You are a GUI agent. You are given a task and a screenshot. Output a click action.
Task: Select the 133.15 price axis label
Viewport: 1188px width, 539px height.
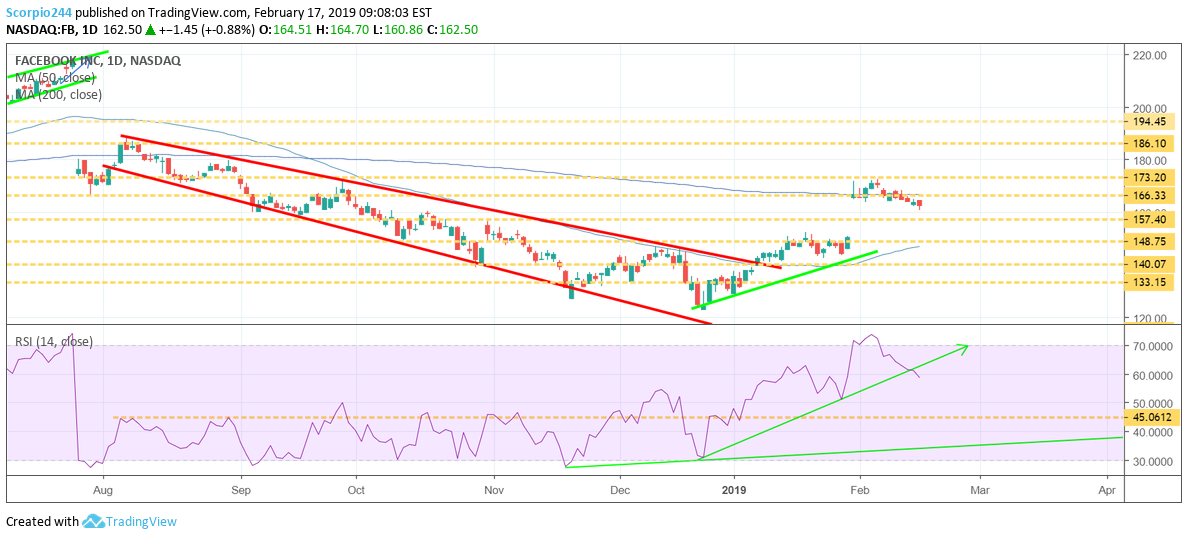(x=1150, y=283)
